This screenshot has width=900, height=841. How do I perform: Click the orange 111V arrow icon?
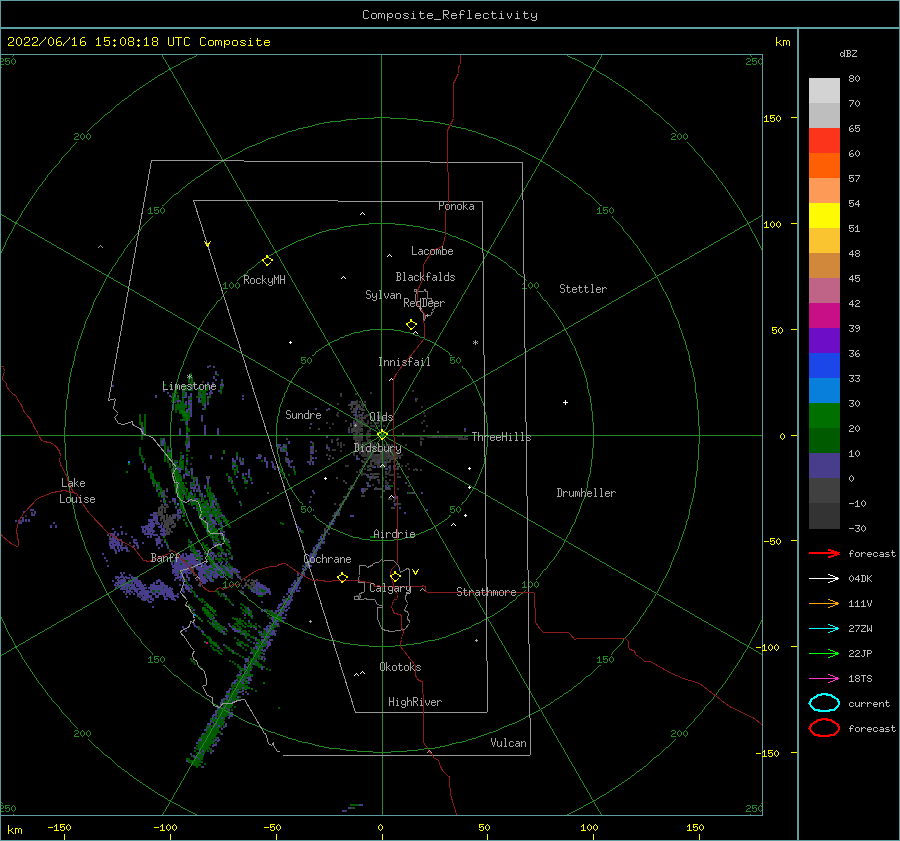824,603
